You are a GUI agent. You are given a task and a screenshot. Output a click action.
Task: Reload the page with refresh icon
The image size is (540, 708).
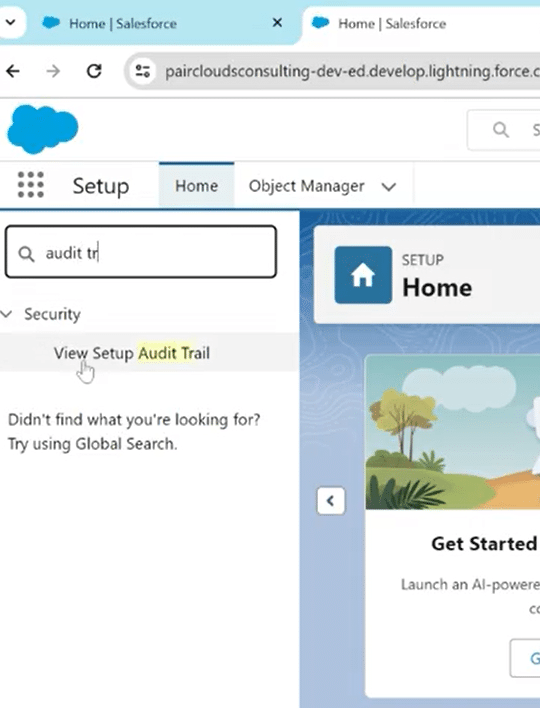point(94,71)
